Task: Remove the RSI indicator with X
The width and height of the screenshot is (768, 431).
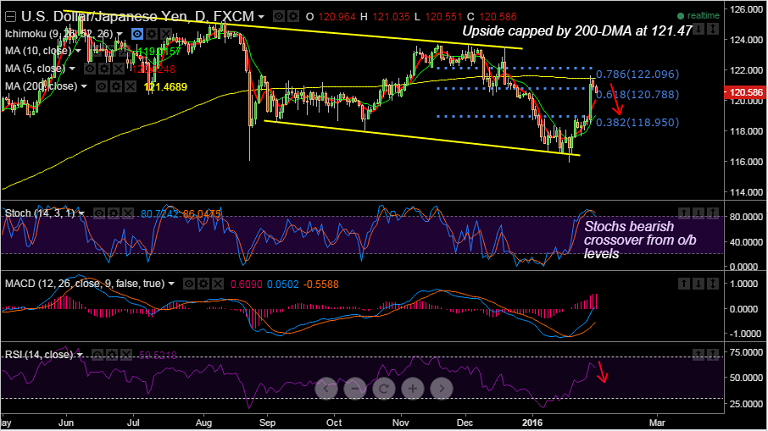Action: pos(126,355)
